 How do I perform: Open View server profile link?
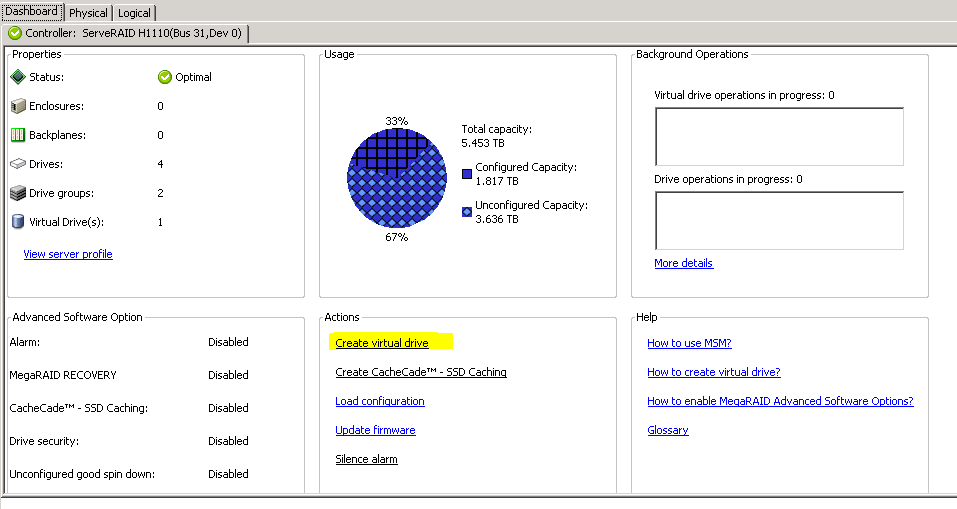point(68,254)
